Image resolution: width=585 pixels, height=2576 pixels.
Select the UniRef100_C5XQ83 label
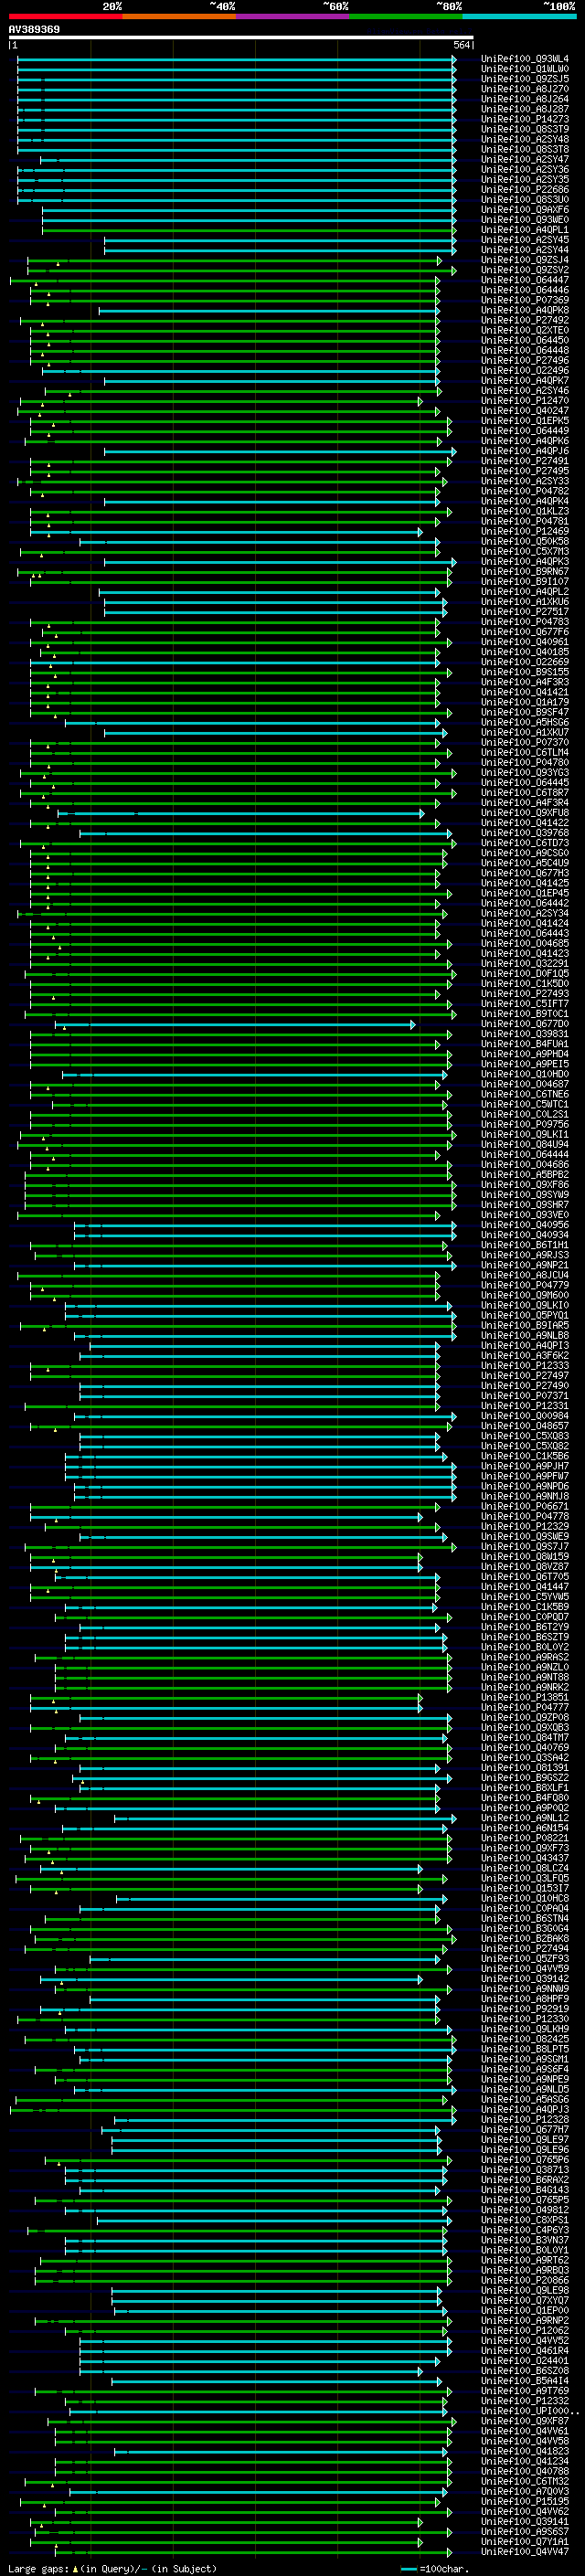click(x=525, y=1436)
